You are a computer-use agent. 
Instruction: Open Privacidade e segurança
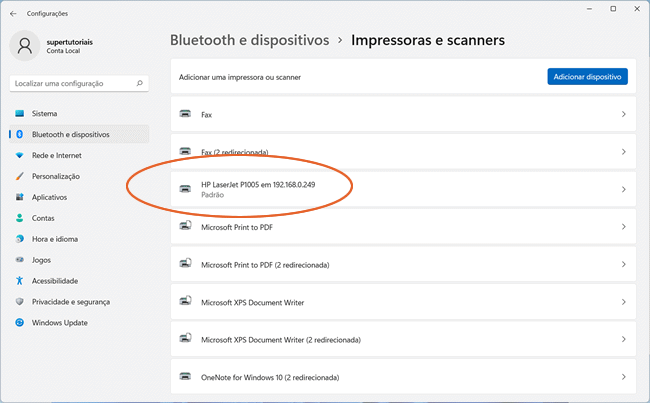(x=70, y=302)
